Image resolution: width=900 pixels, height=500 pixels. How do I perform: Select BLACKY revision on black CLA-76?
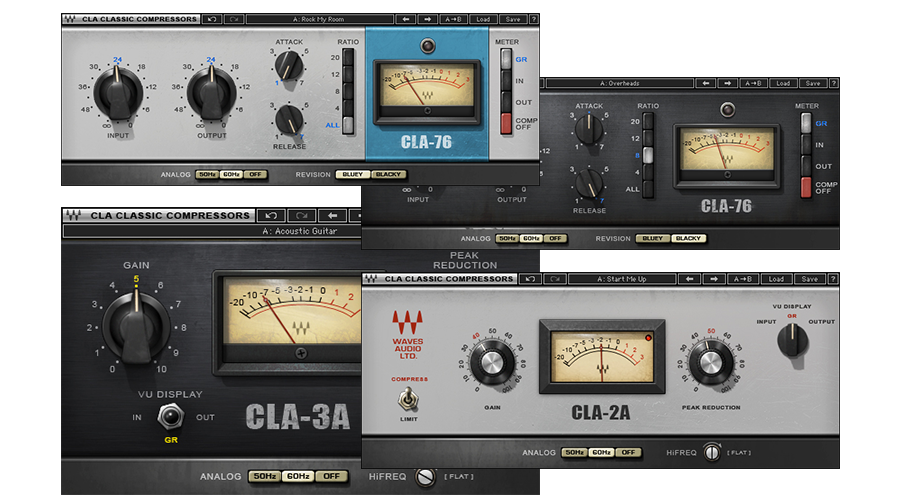[x=689, y=238]
